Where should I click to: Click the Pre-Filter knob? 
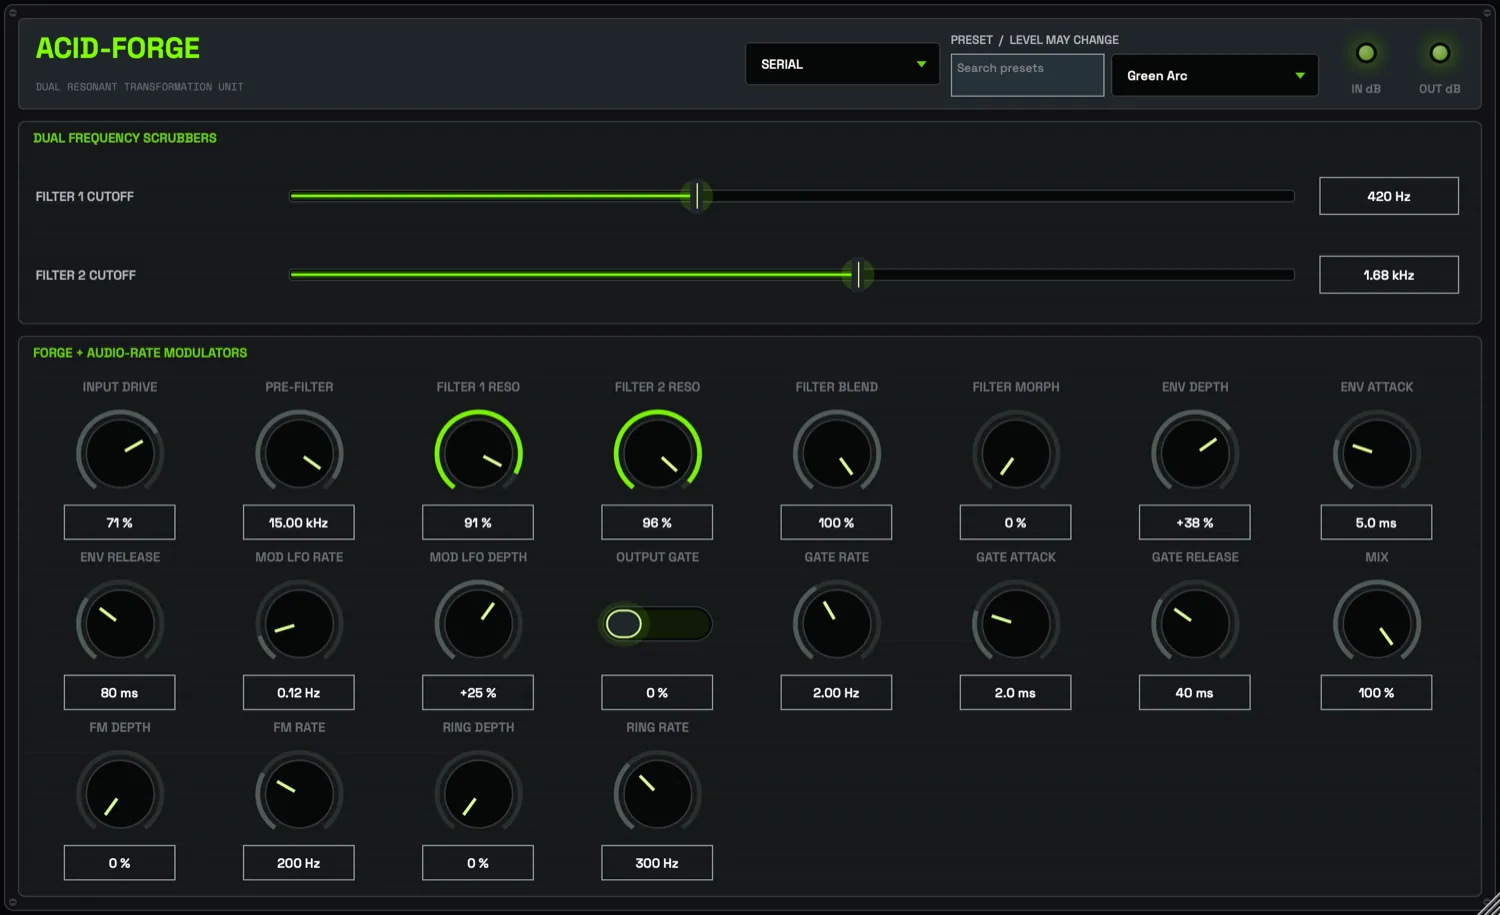[299, 453]
